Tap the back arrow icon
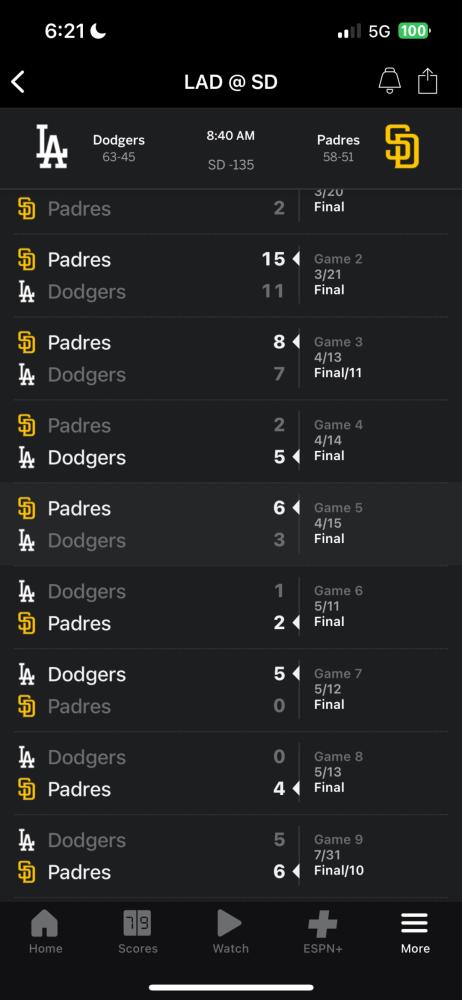 pyautogui.click(x=18, y=82)
